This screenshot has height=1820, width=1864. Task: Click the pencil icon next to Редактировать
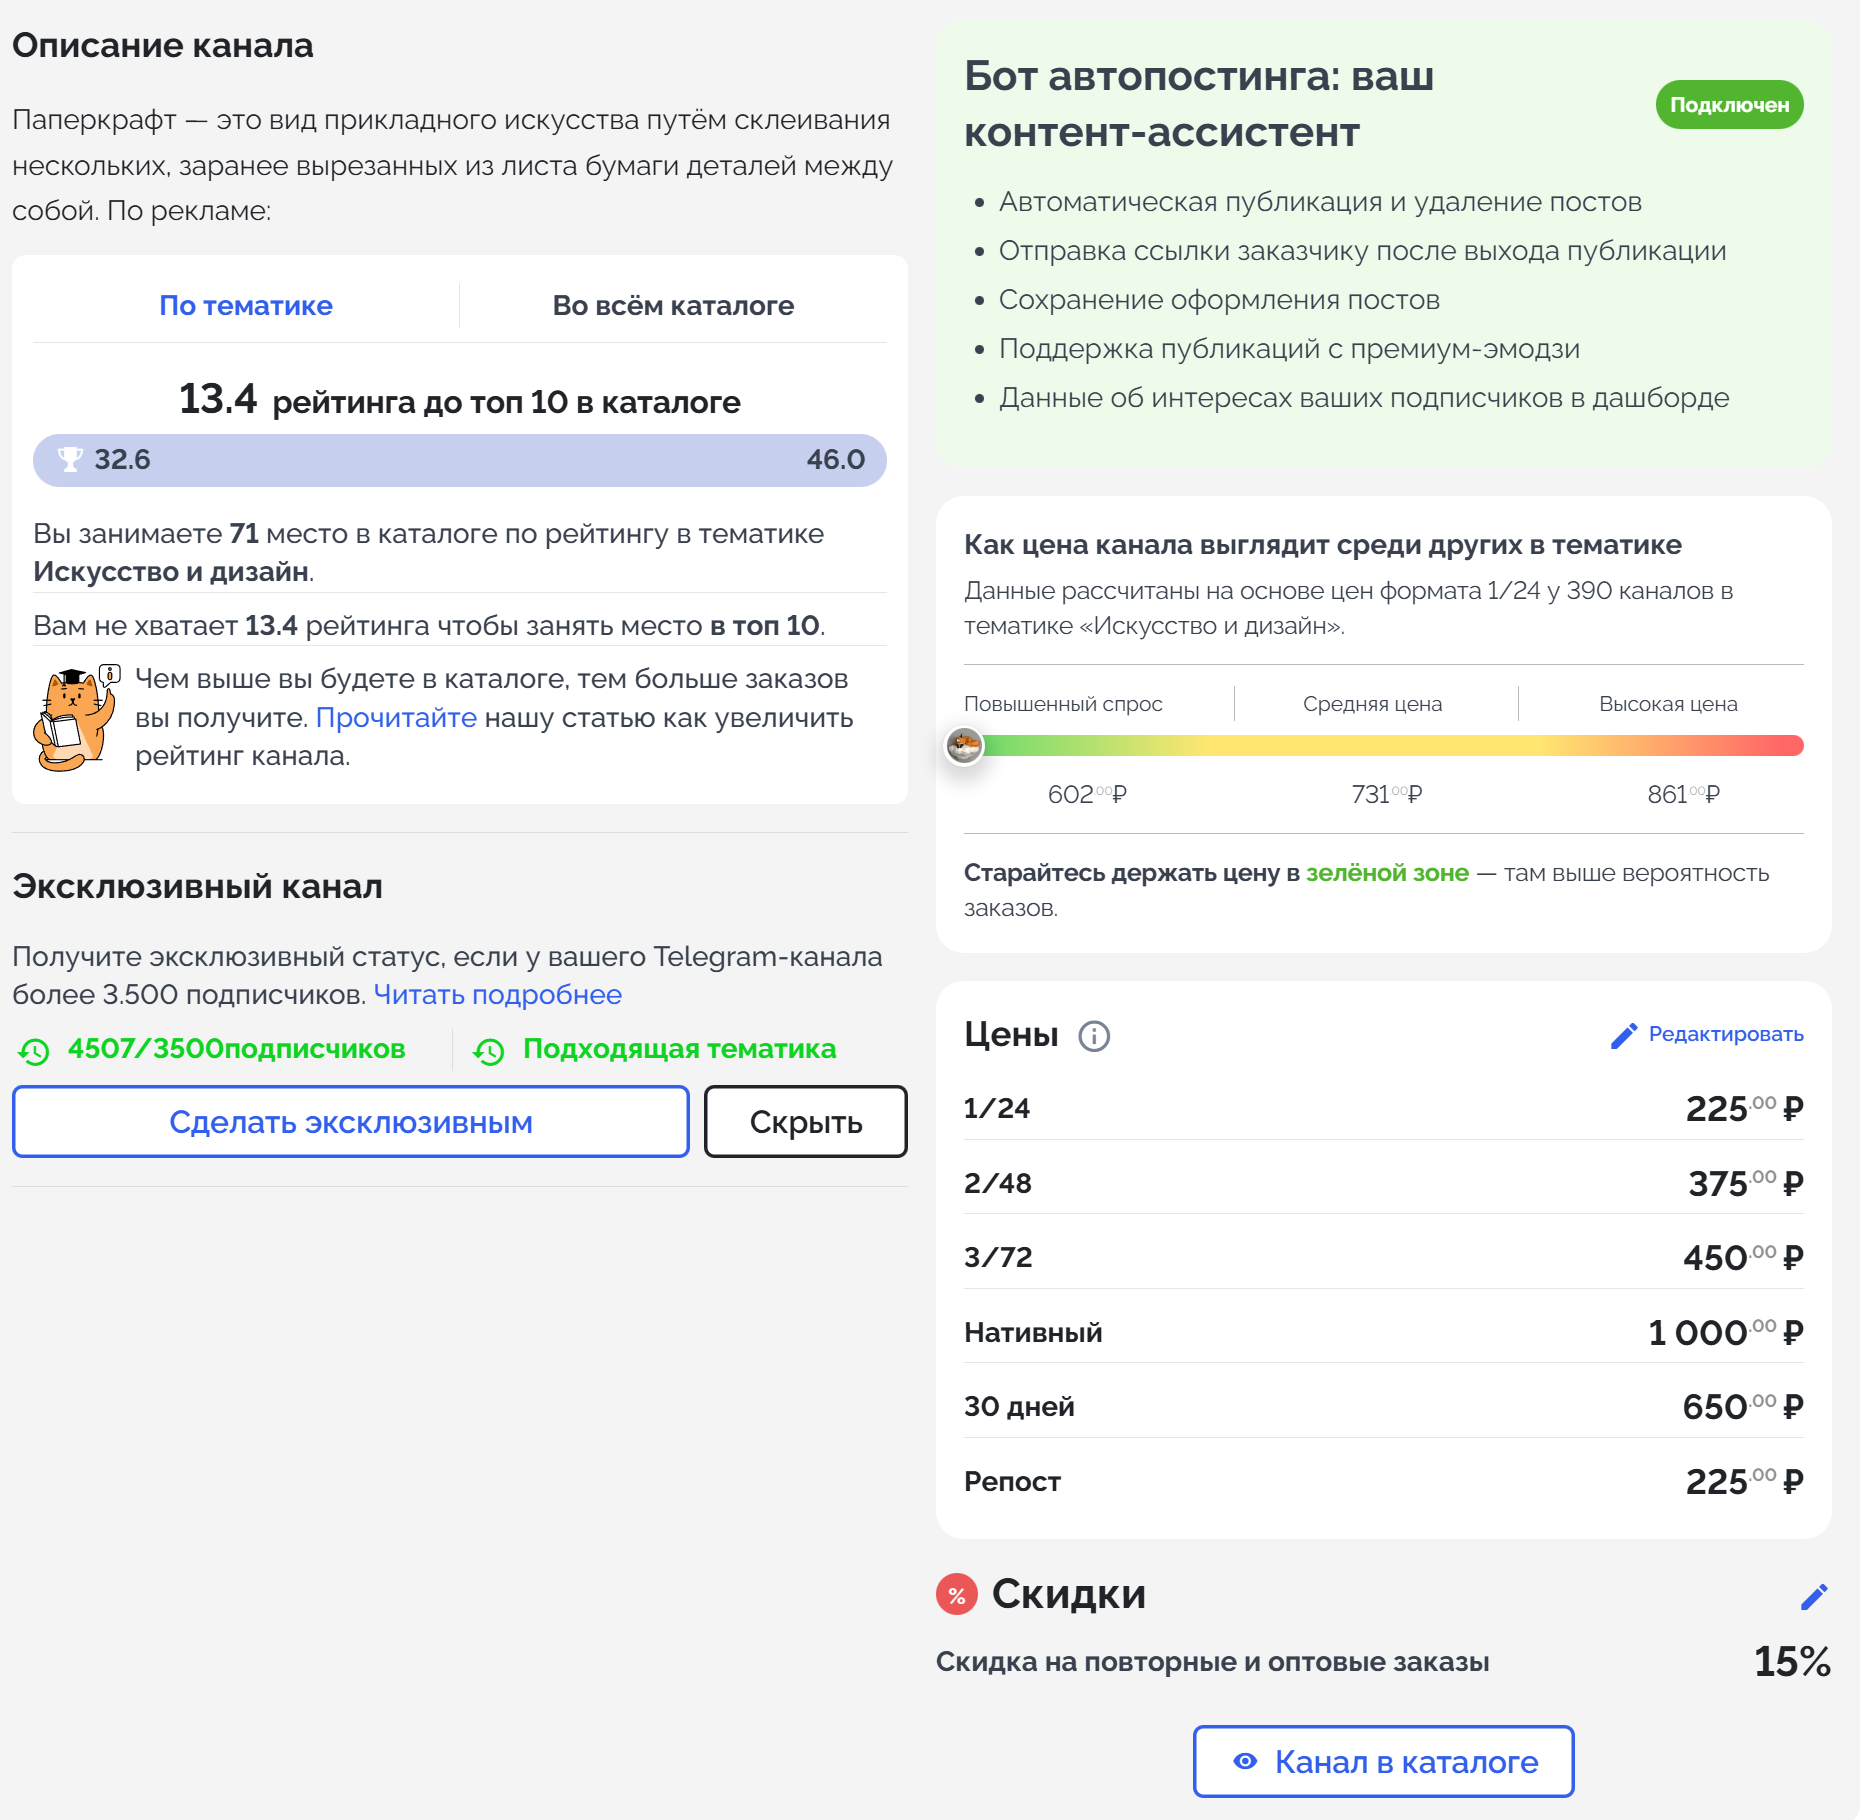[x=1624, y=1035]
